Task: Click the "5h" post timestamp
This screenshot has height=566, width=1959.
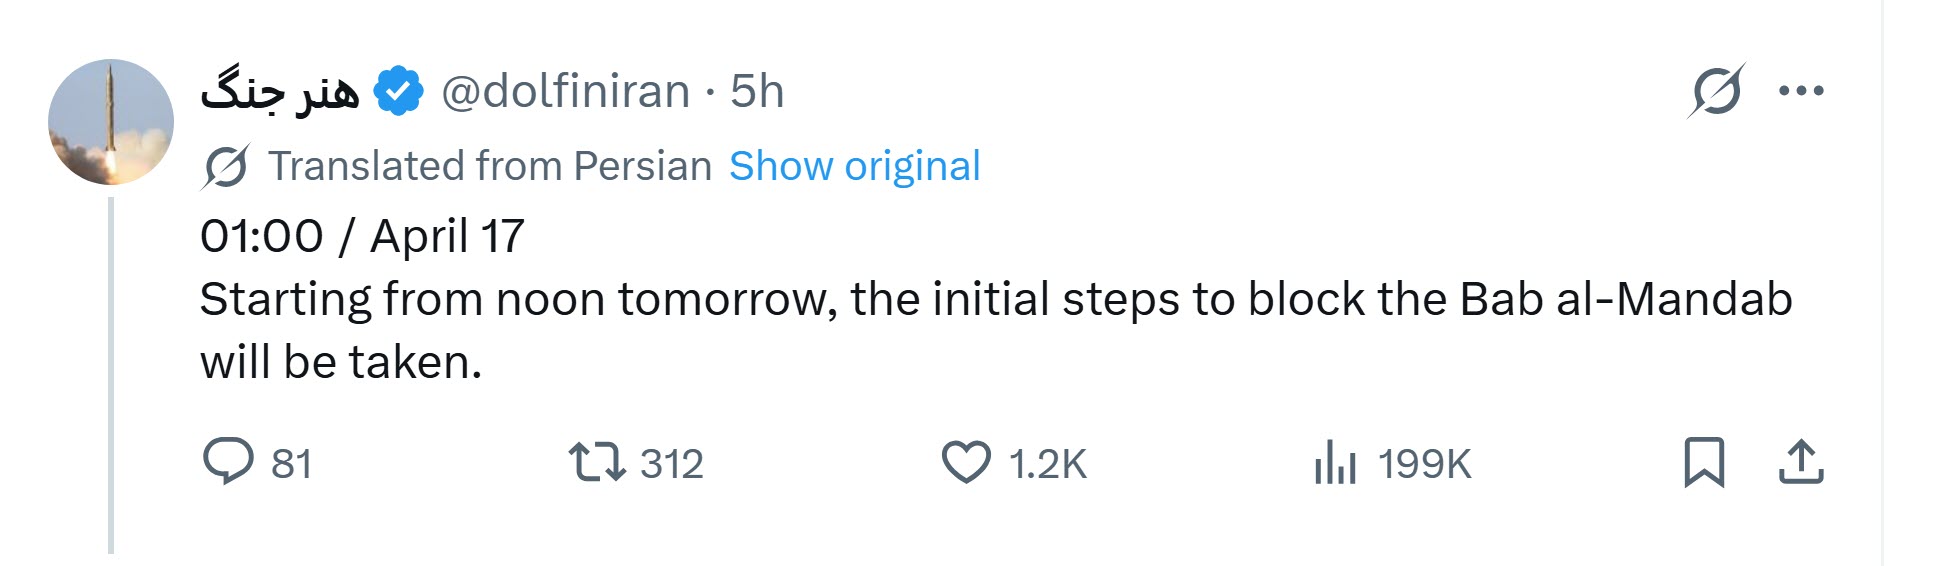Action: point(757,92)
